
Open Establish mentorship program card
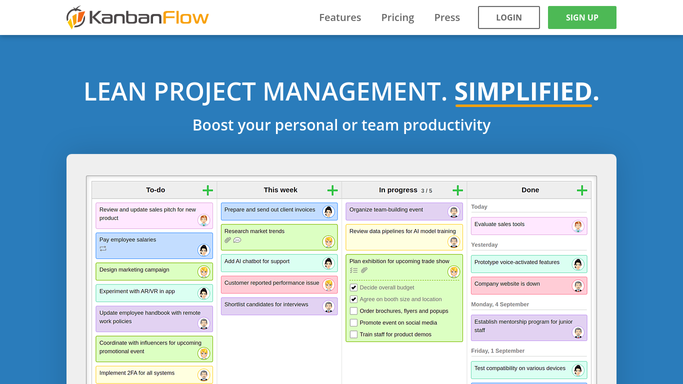(529, 328)
